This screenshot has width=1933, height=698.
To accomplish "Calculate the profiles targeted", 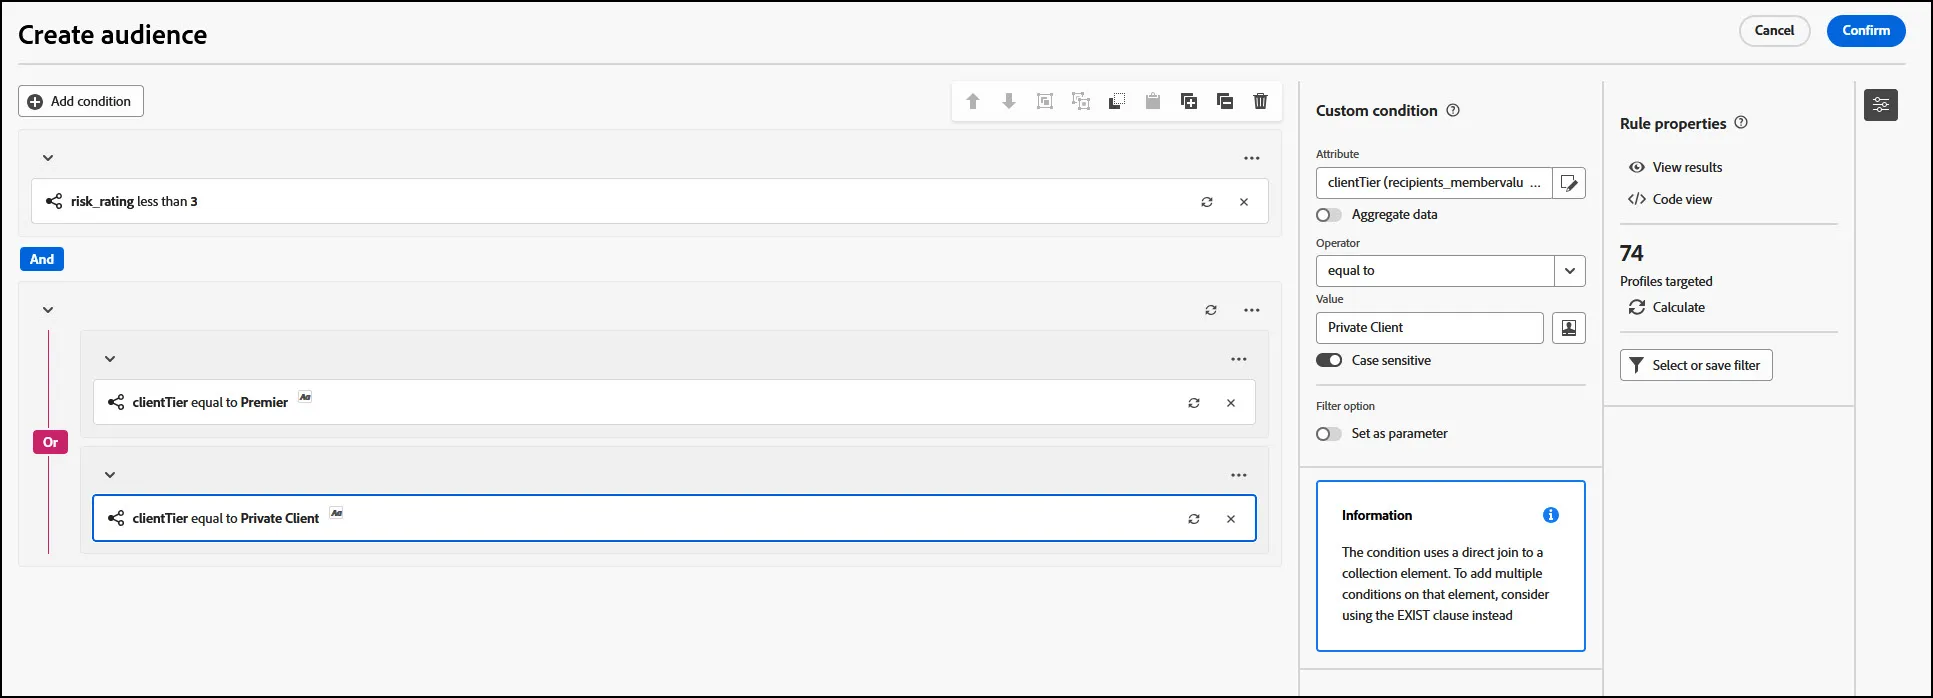I will point(1667,307).
